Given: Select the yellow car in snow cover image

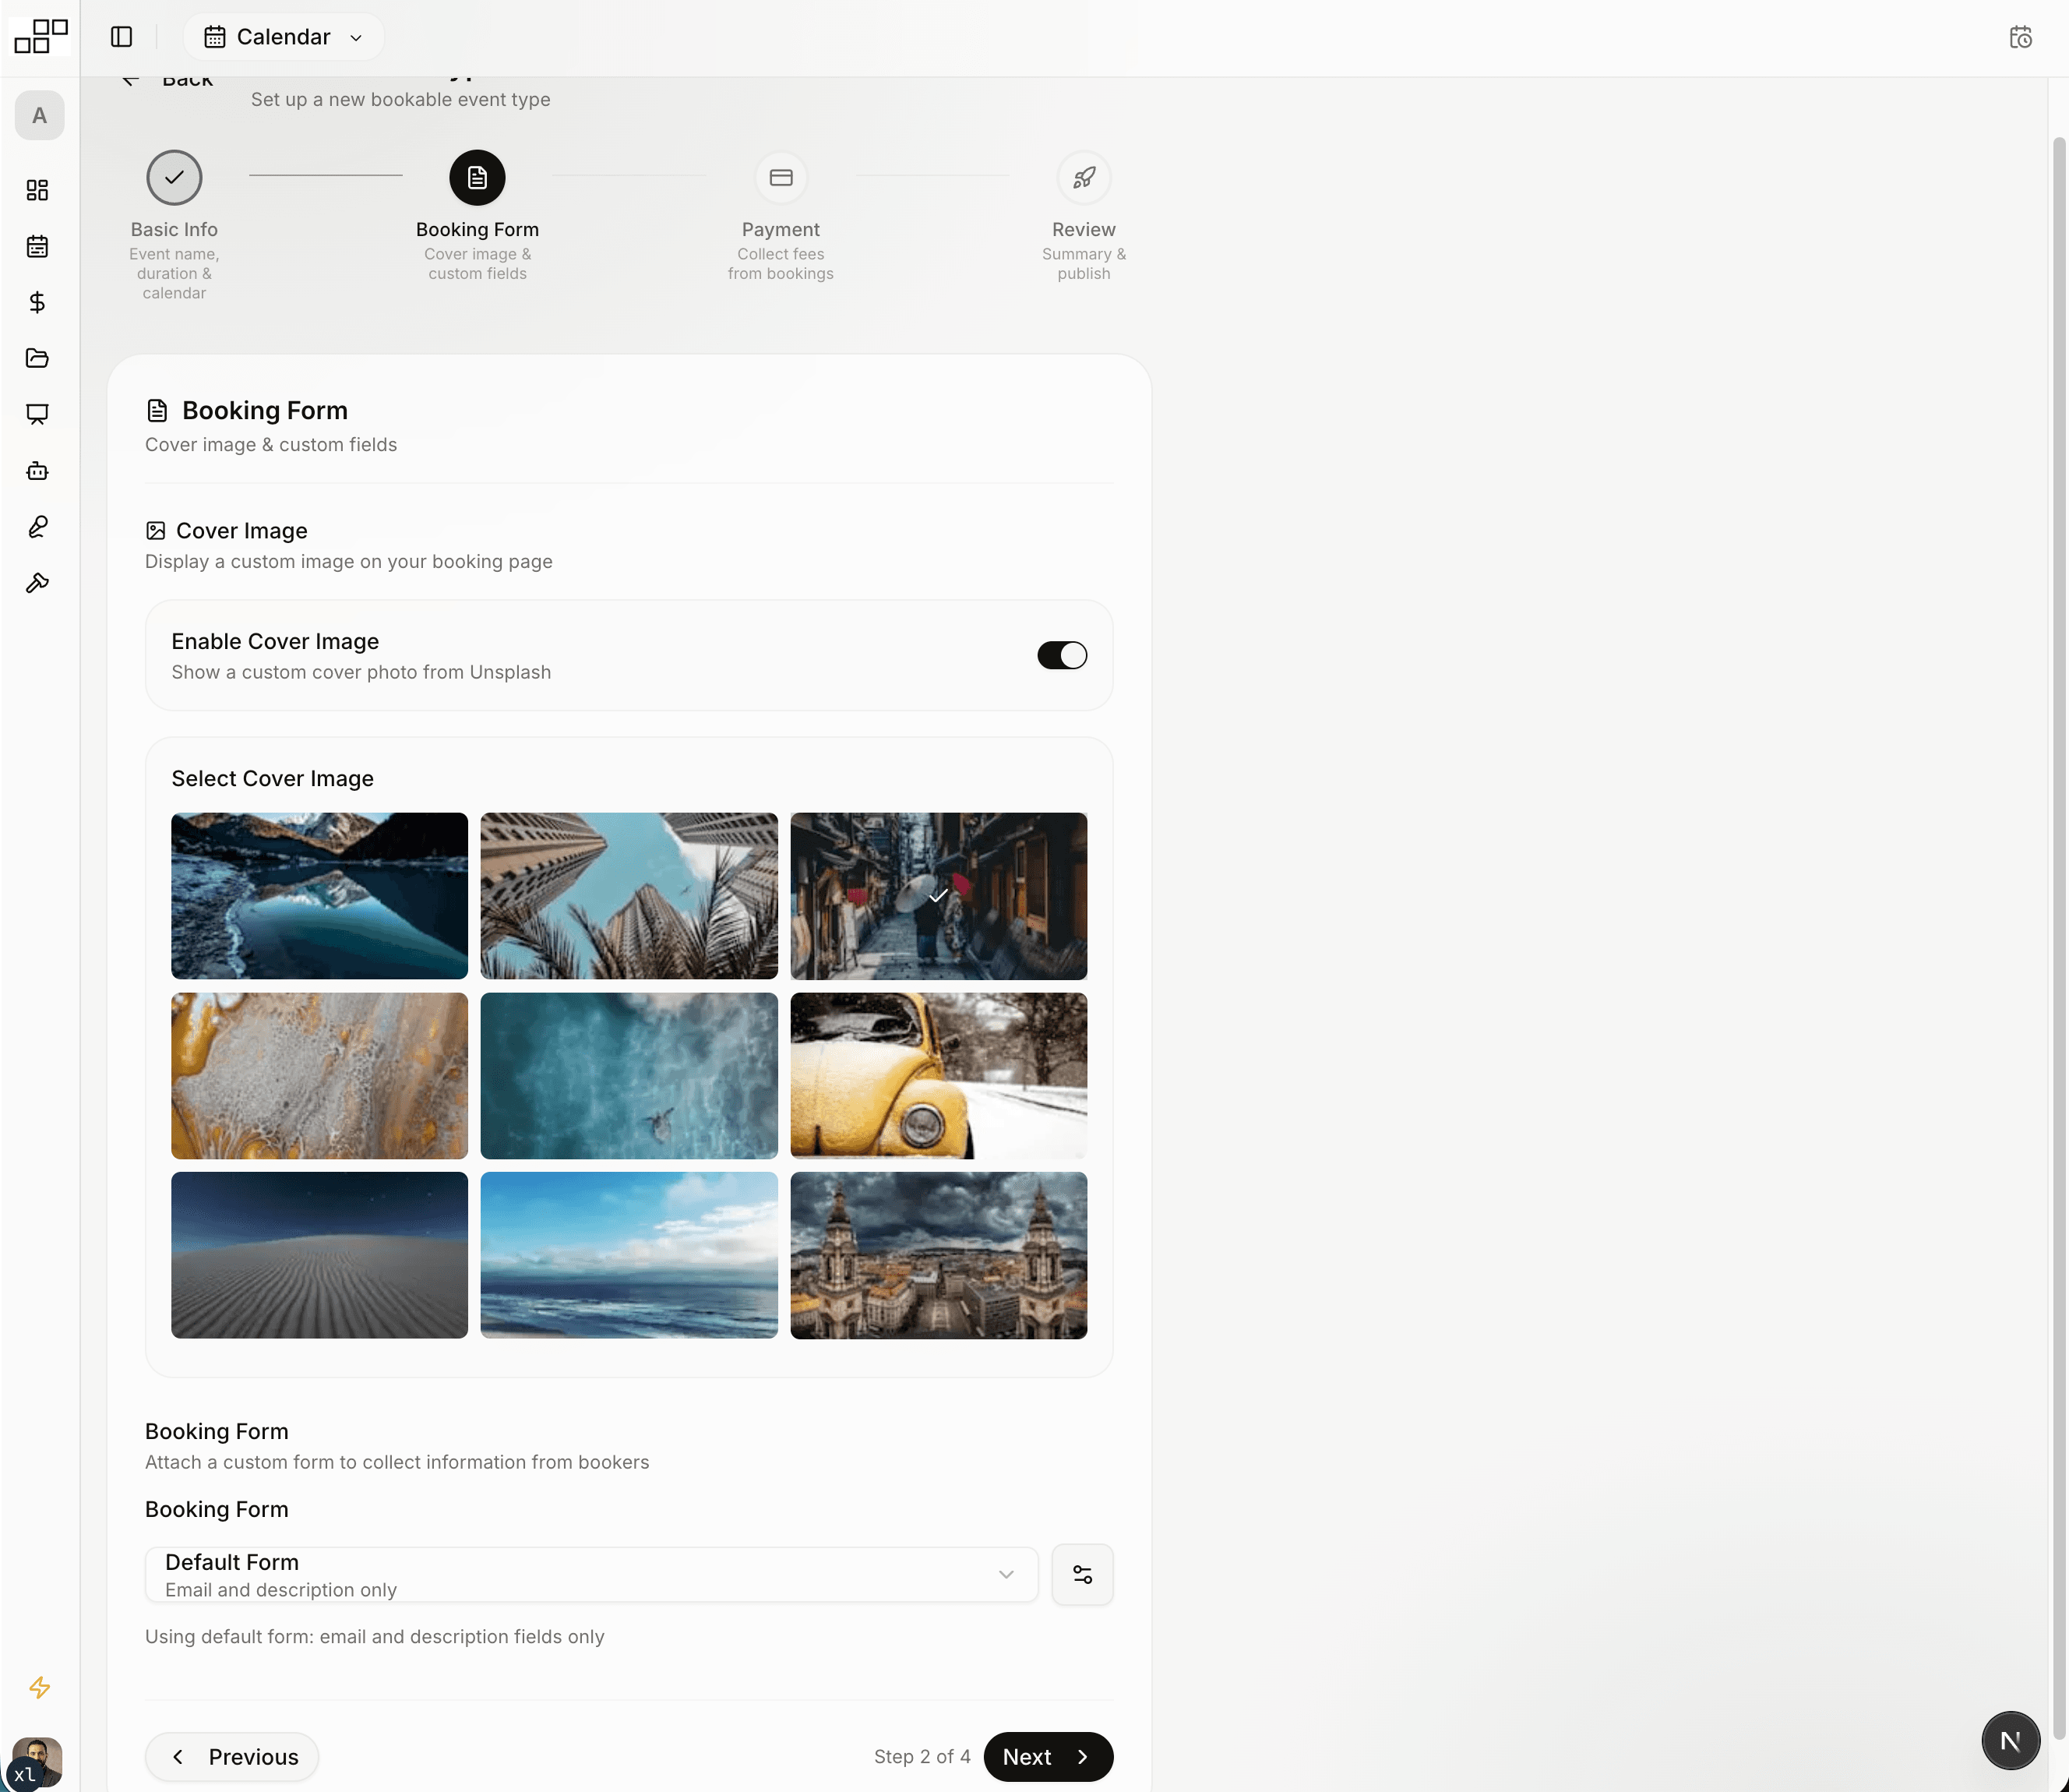Looking at the screenshot, I should coord(938,1076).
